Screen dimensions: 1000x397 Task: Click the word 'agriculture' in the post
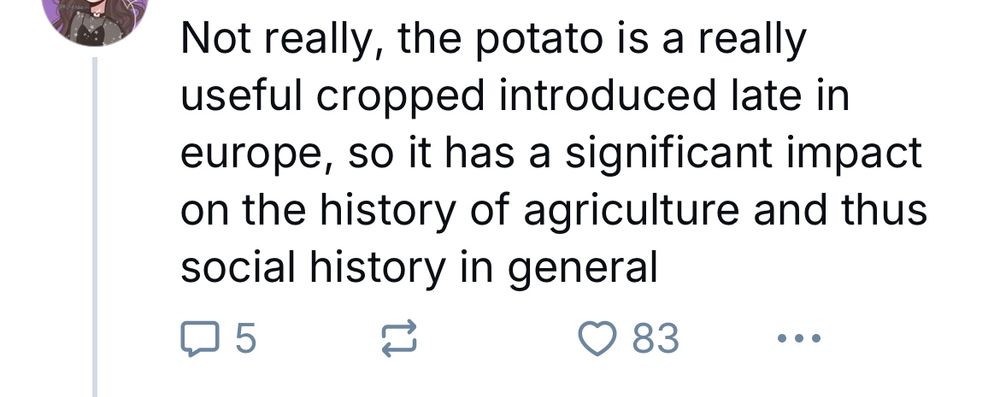click(629, 214)
